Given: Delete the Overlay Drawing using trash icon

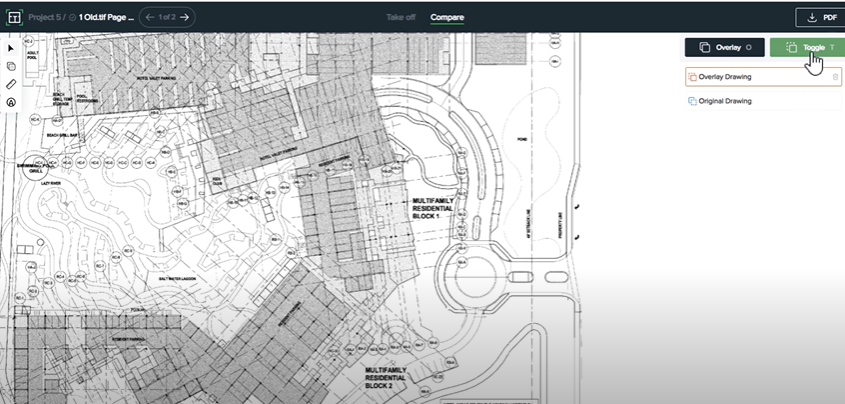Looking at the screenshot, I should 835,77.
